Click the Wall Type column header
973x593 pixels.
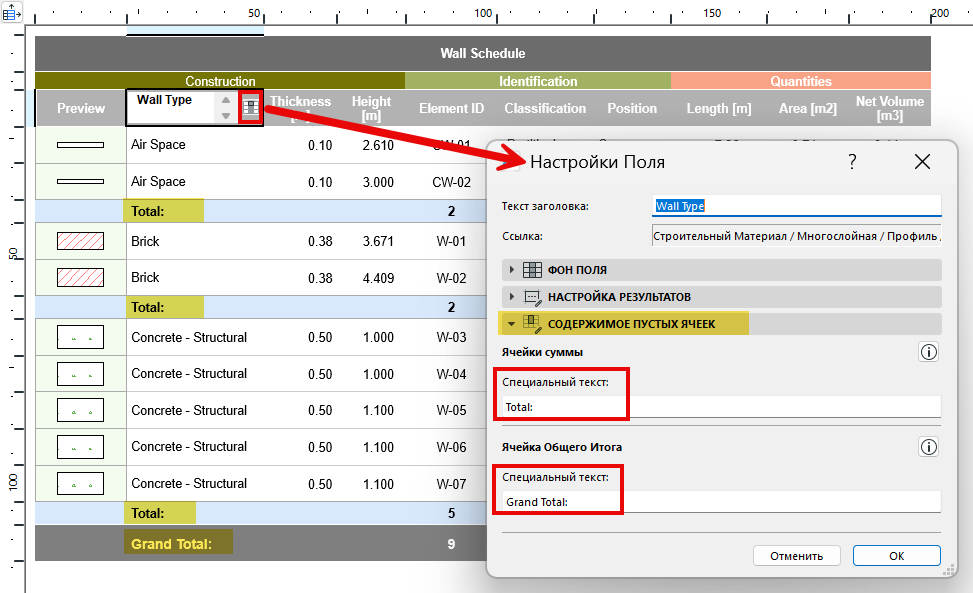(x=164, y=100)
